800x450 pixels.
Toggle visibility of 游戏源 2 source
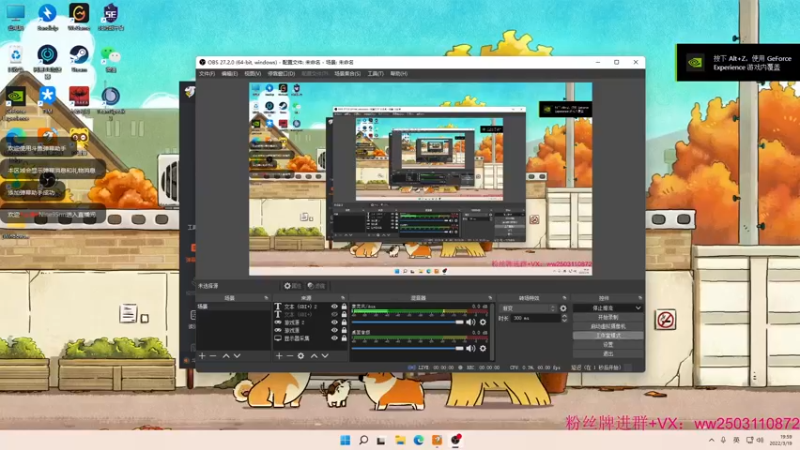pyautogui.click(x=334, y=322)
